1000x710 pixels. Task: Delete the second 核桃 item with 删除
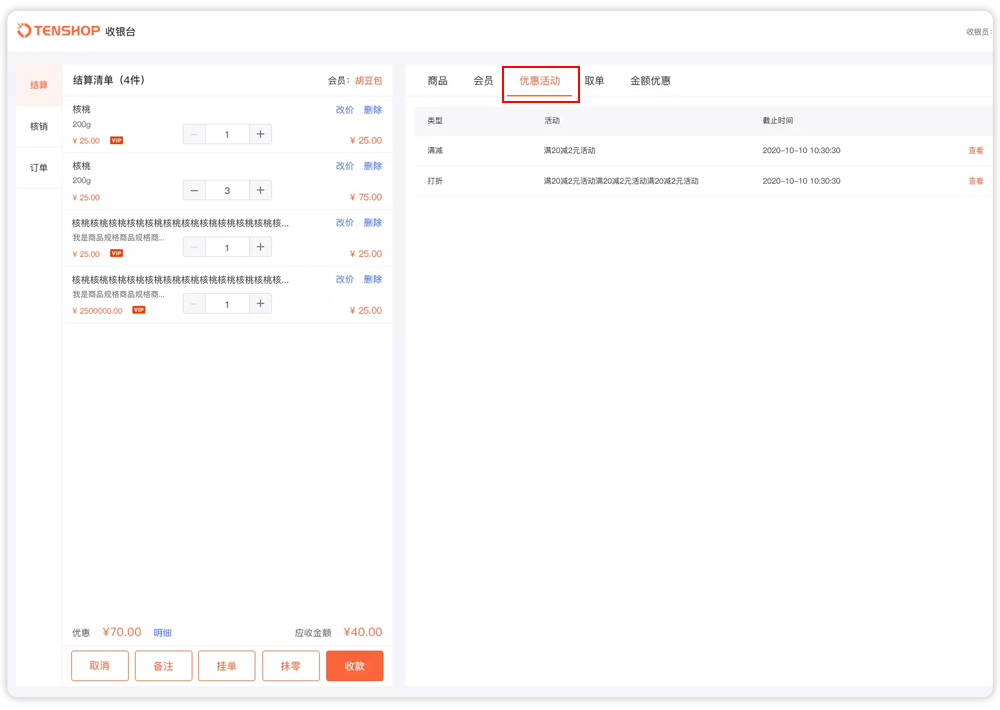372,166
